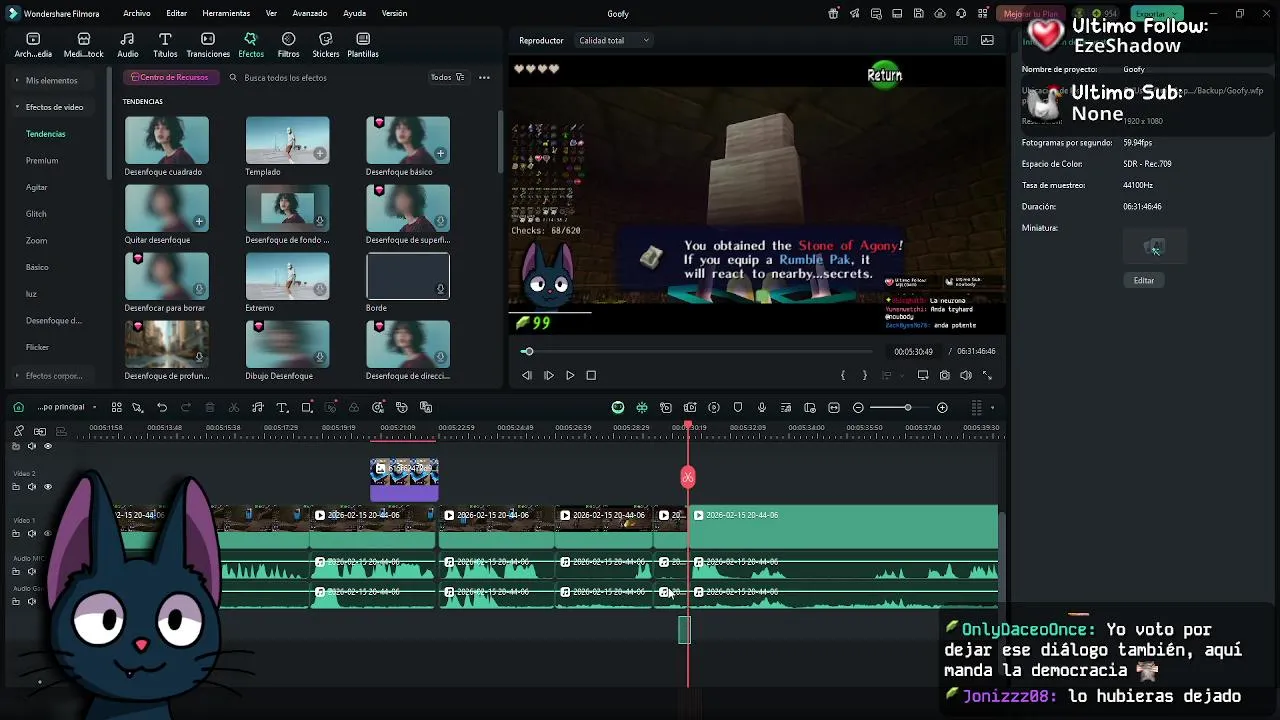Open the main track dropdown '...po principal'
This screenshot has width=1280, height=720.
pyautogui.click(x=66, y=407)
